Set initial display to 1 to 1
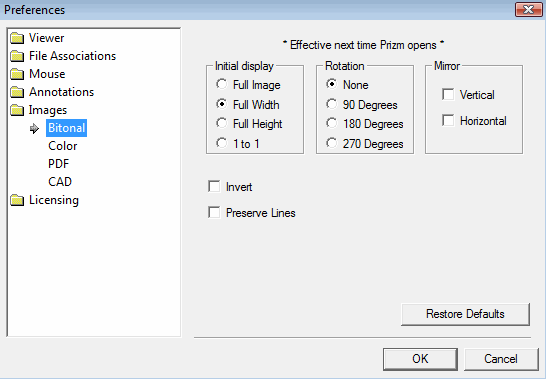Screen dimensions: 546x379 238,144
